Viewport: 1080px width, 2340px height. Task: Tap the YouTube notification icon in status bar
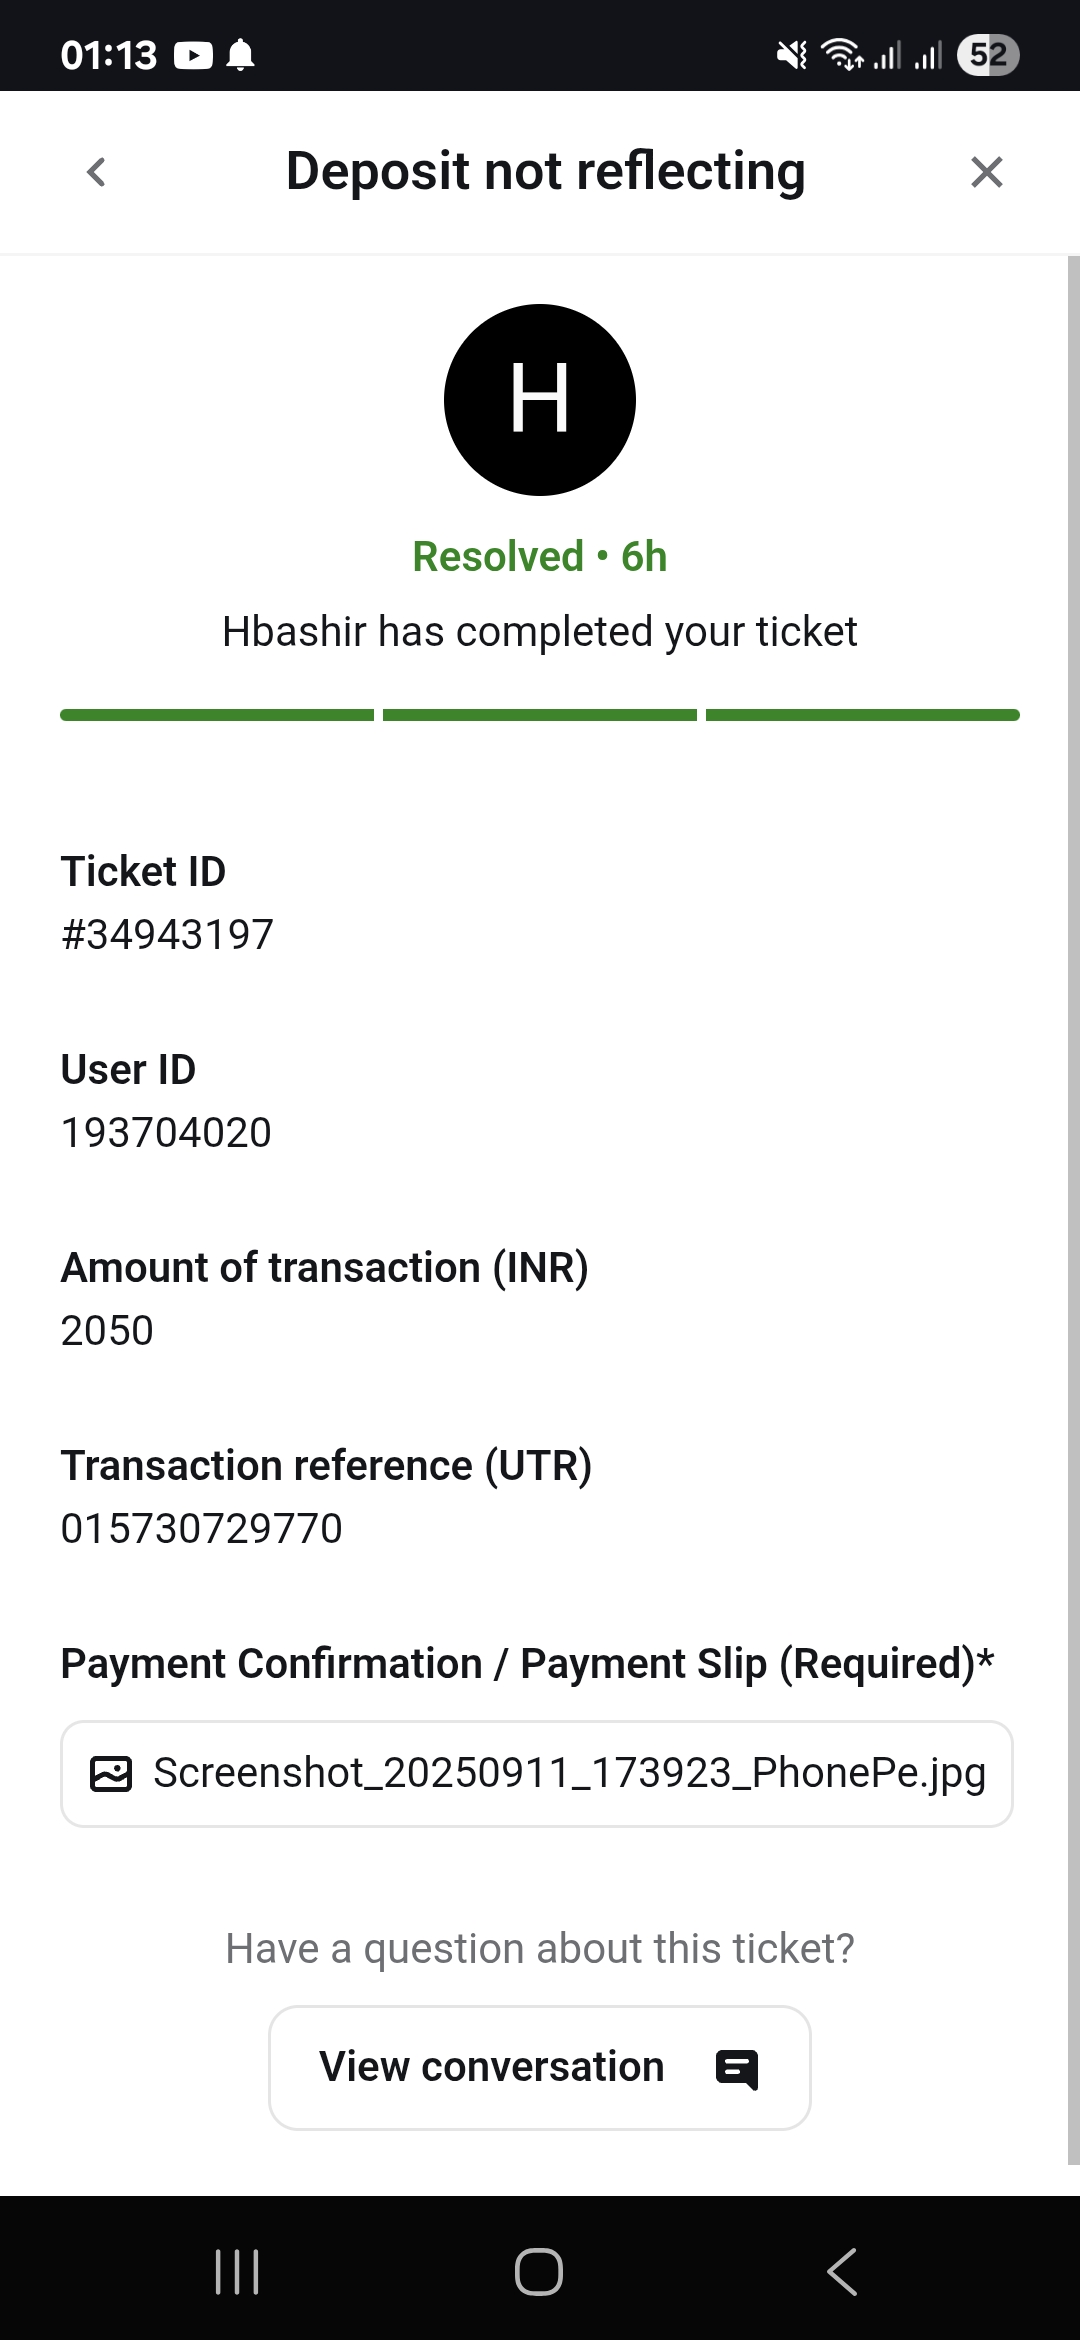click(x=193, y=55)
